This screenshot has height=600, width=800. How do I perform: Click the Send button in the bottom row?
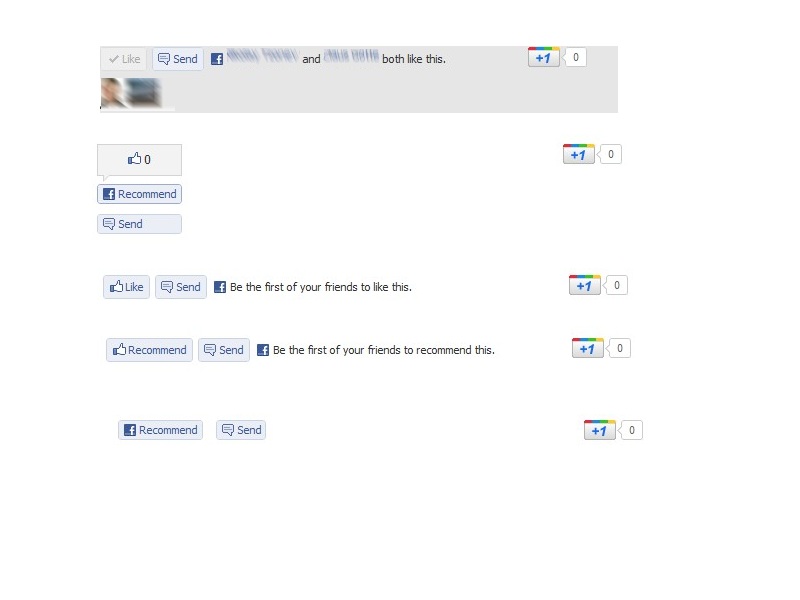[x=241, y=430]
